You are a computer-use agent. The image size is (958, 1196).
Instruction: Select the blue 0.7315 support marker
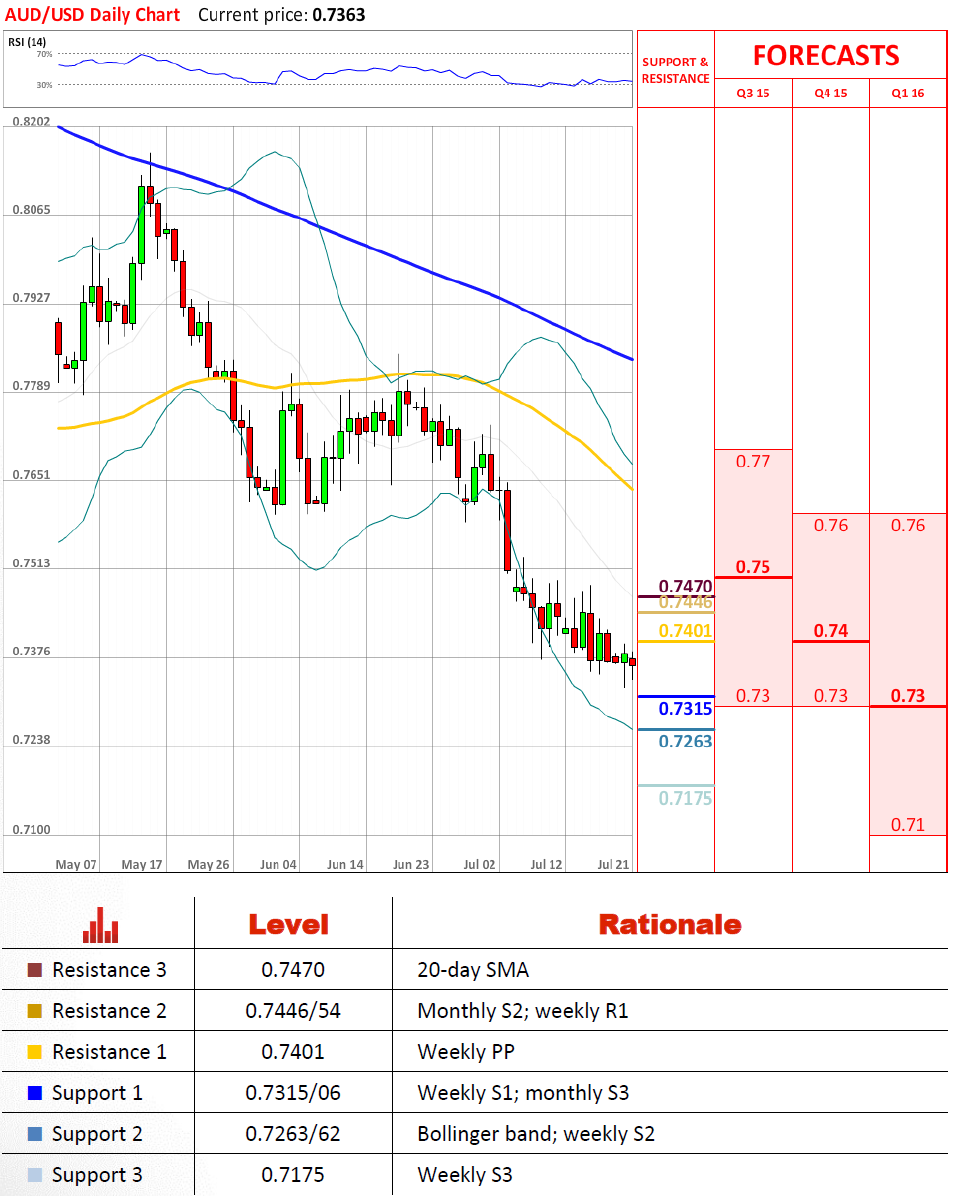(x=685, y=708)
